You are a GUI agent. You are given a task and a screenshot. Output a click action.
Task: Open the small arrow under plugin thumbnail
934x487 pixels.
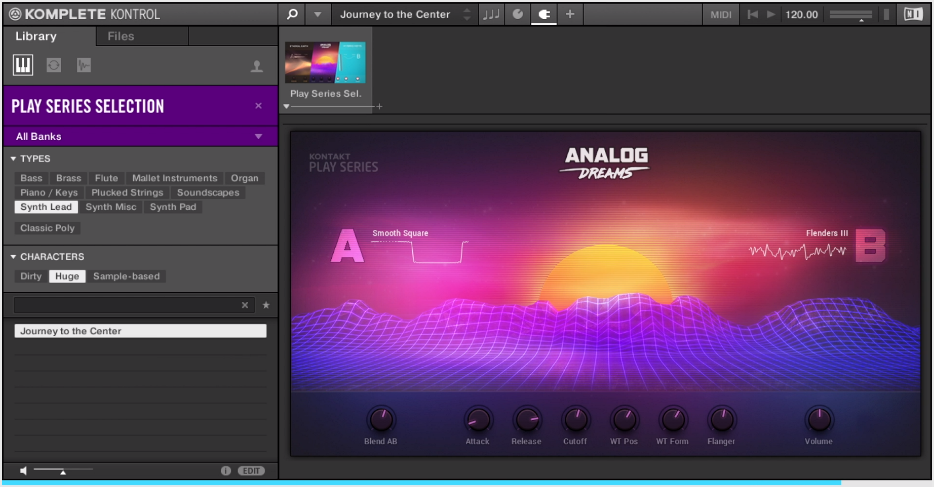click(287, 107)
